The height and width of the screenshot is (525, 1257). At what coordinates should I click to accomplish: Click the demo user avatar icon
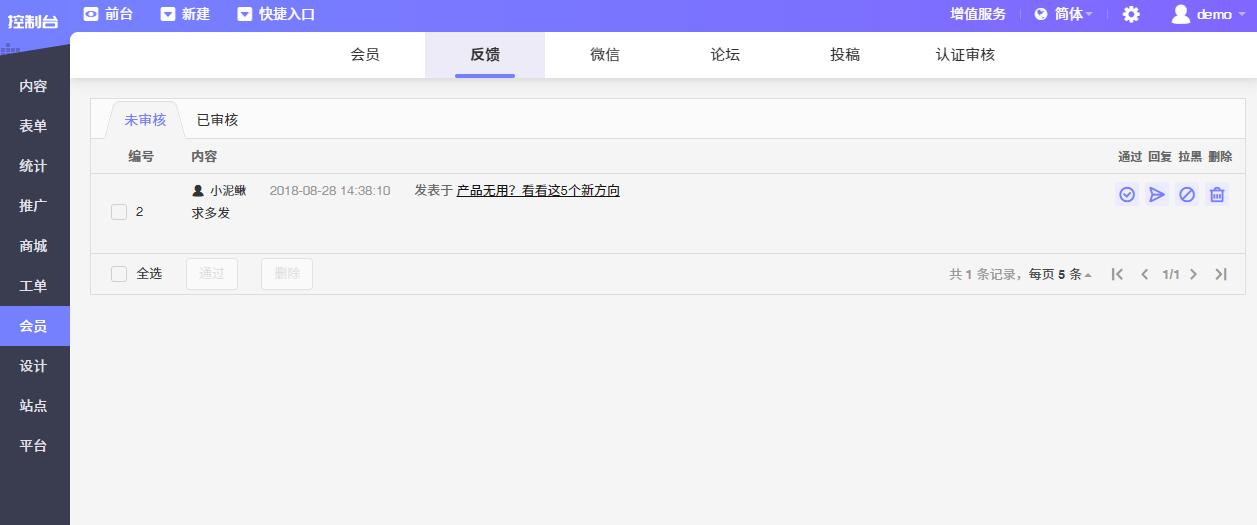[1181, 14]
